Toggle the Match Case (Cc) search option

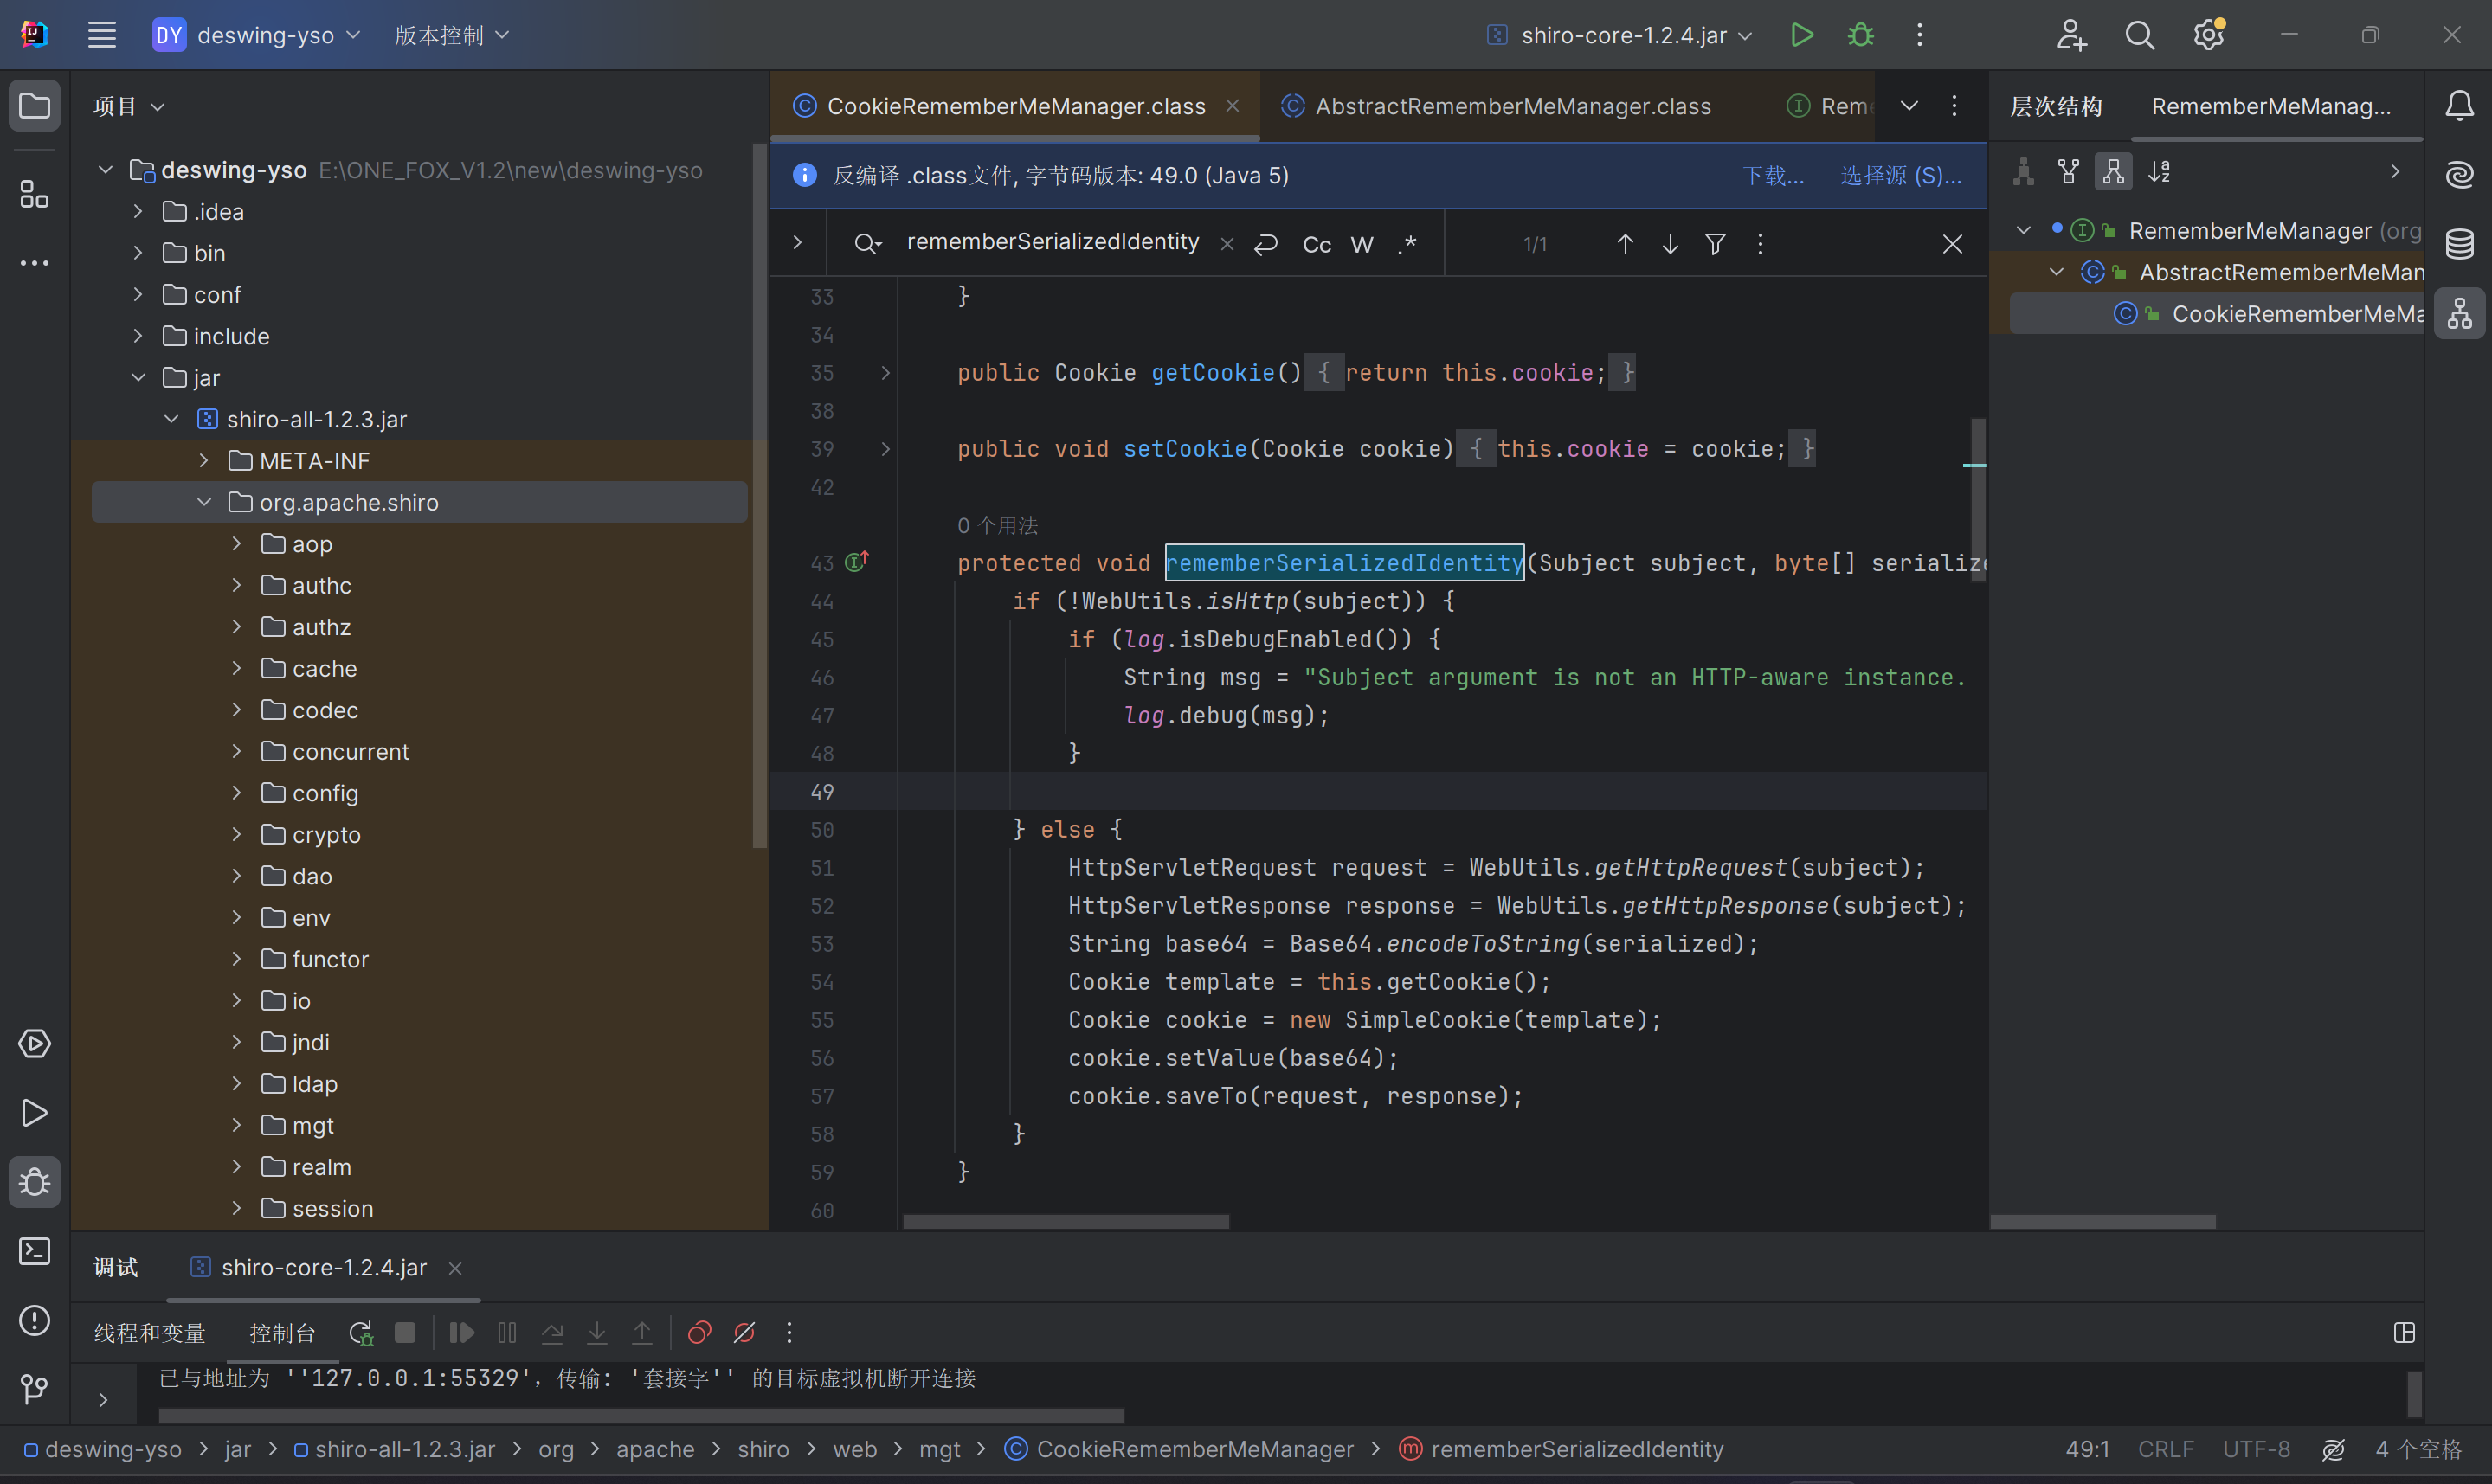pyautogui.click(x=1316, y=244)
